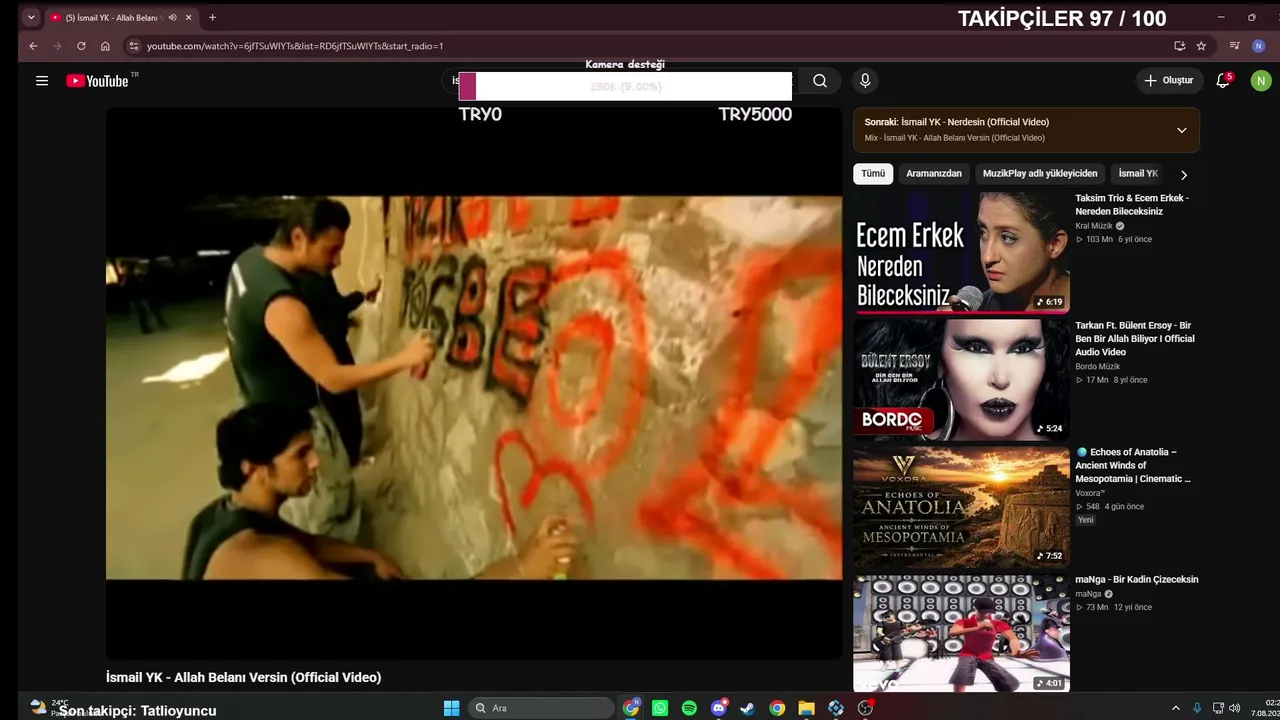Open the Ecem Erkek Nereden Bileceksiniz thumbnail
Image resolution: width=1280 pixels, height=720 pixels.
(x=961, y=252)
